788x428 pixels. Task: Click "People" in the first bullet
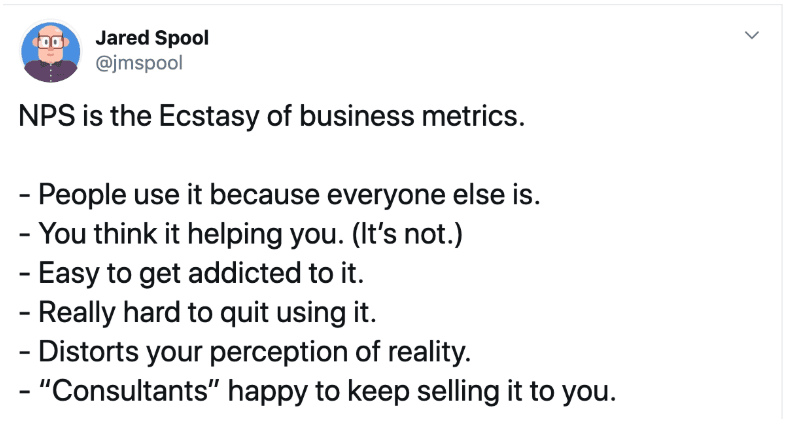[82, 195]
